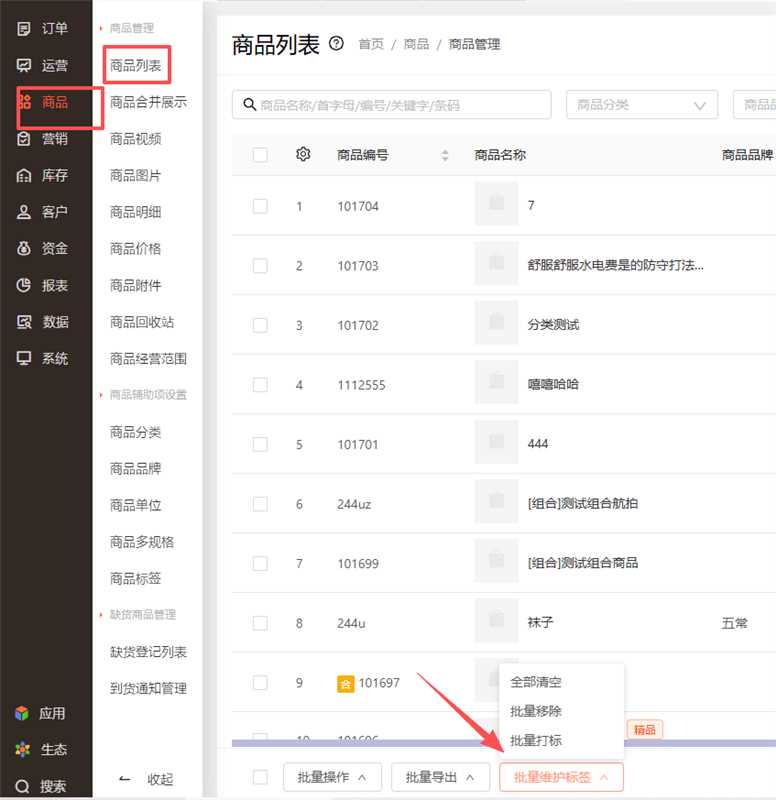
Task: Open the 生态 ecosystem icon
Action: [22, 749]
